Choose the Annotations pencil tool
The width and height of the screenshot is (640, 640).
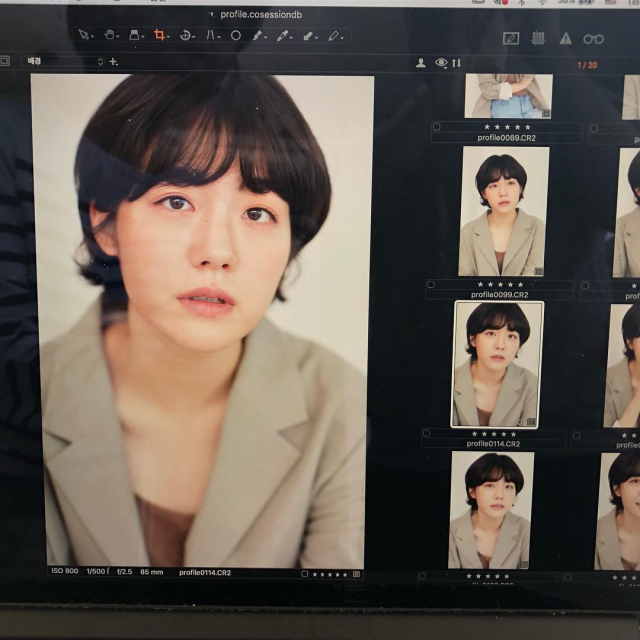[335, 36]
